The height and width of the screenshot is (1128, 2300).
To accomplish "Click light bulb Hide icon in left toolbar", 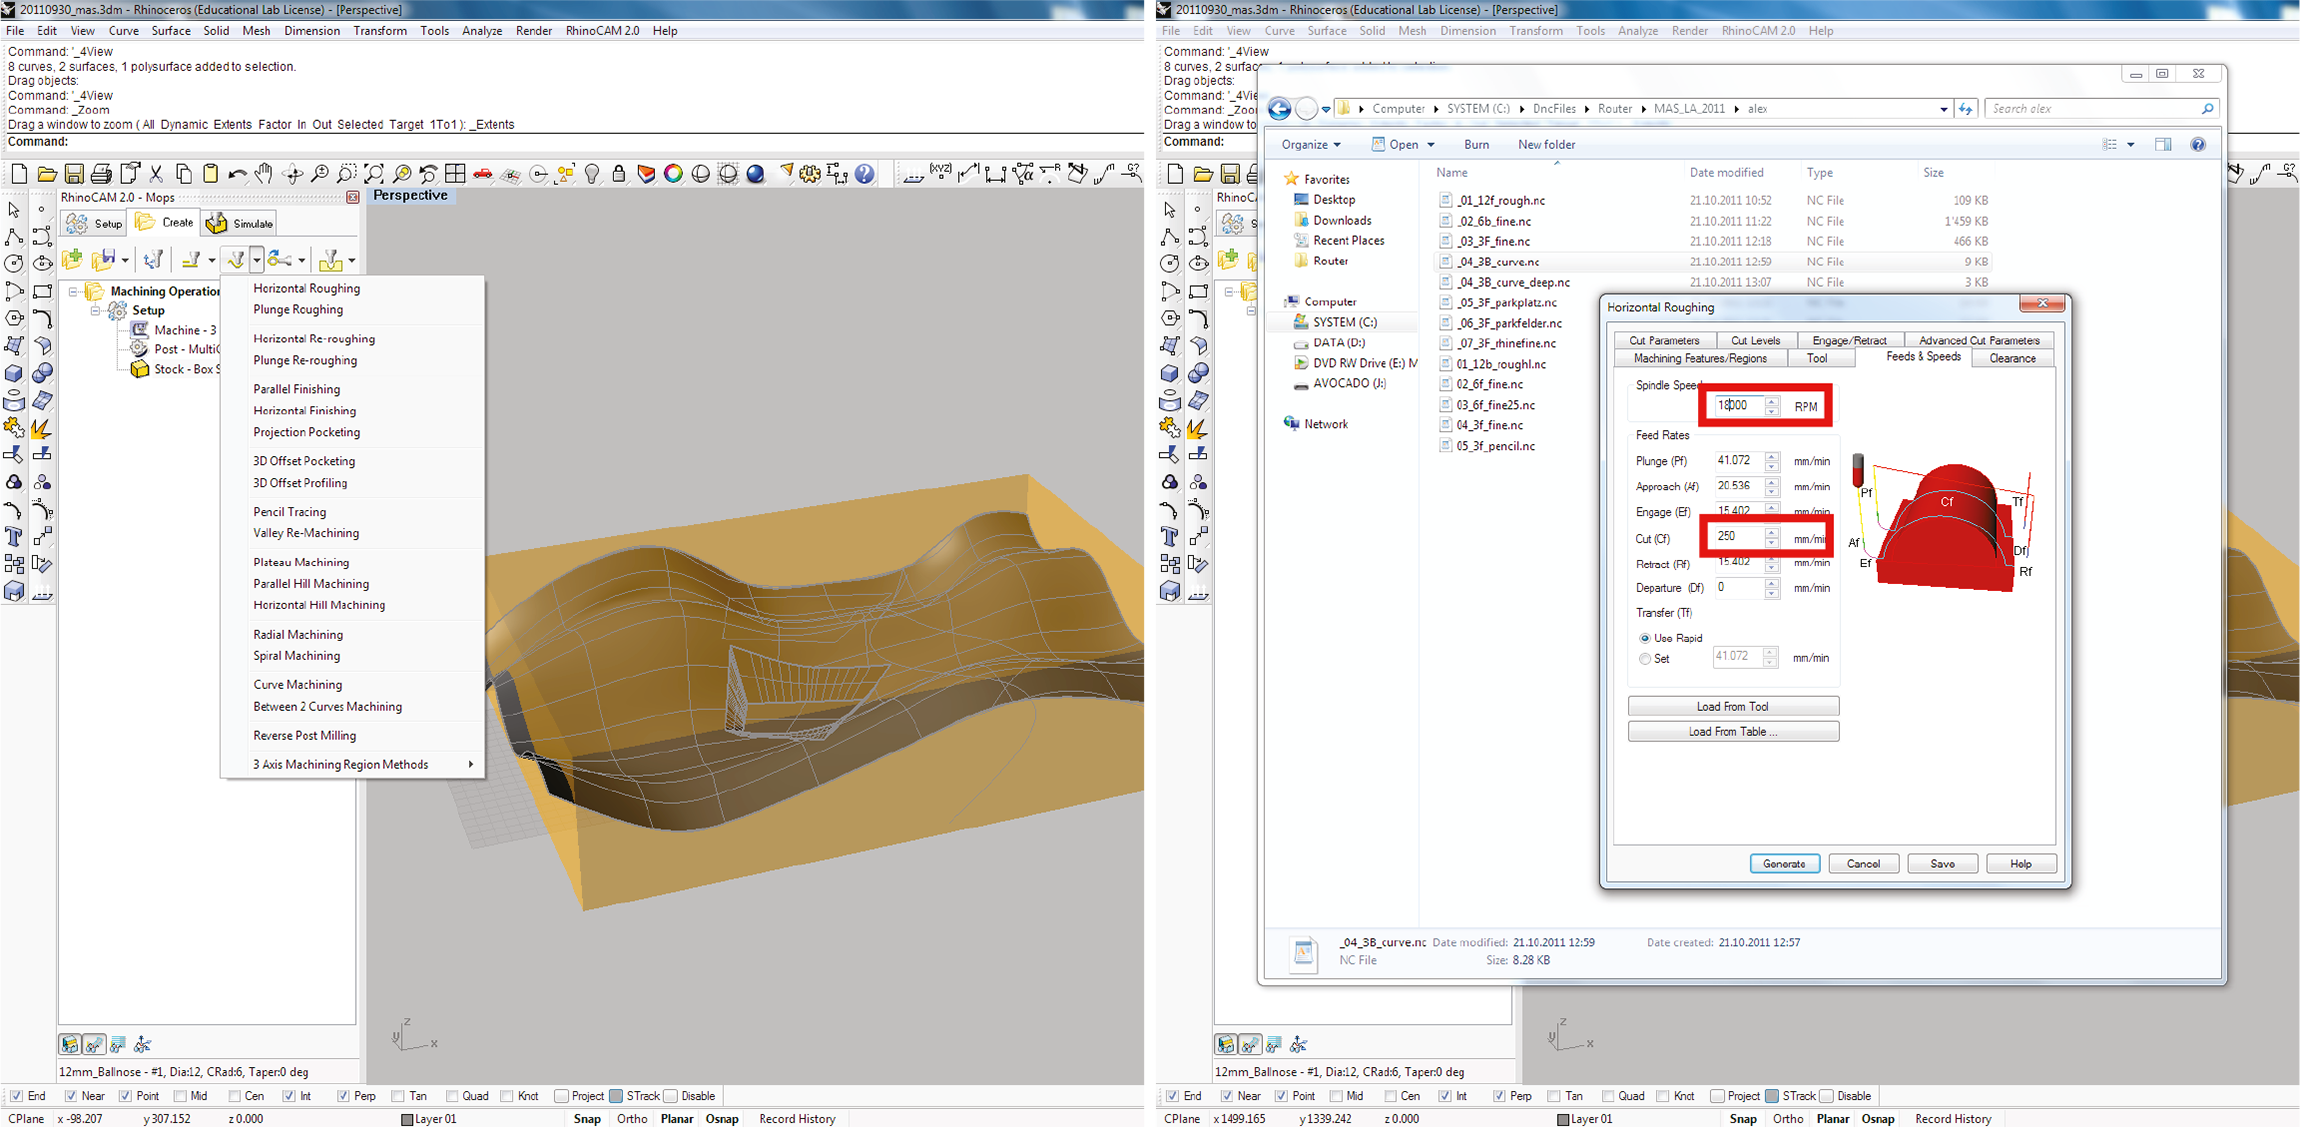I will click(592, 174).
